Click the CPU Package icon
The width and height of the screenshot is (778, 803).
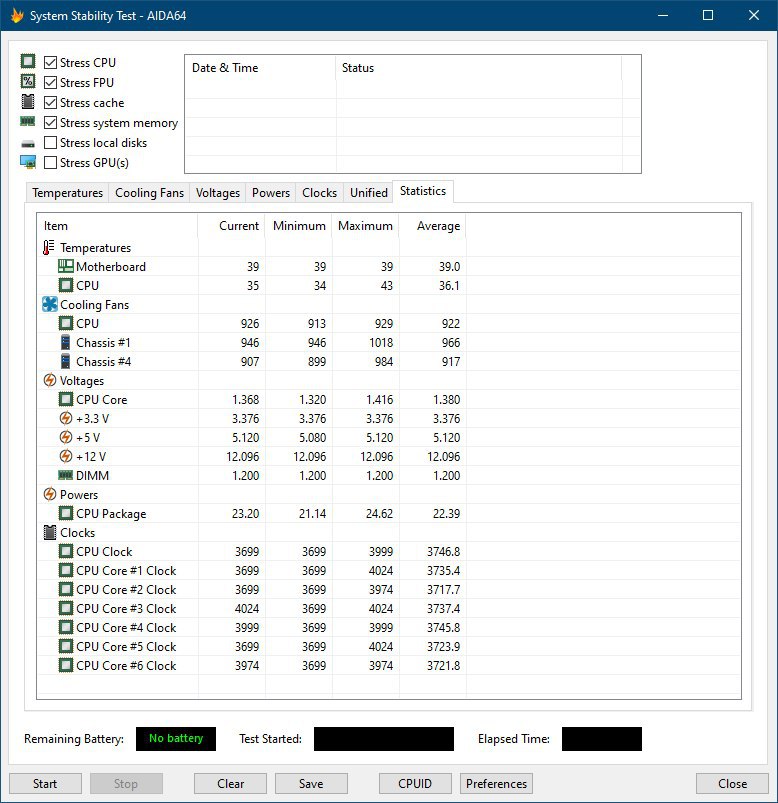[x=66, y=513]
